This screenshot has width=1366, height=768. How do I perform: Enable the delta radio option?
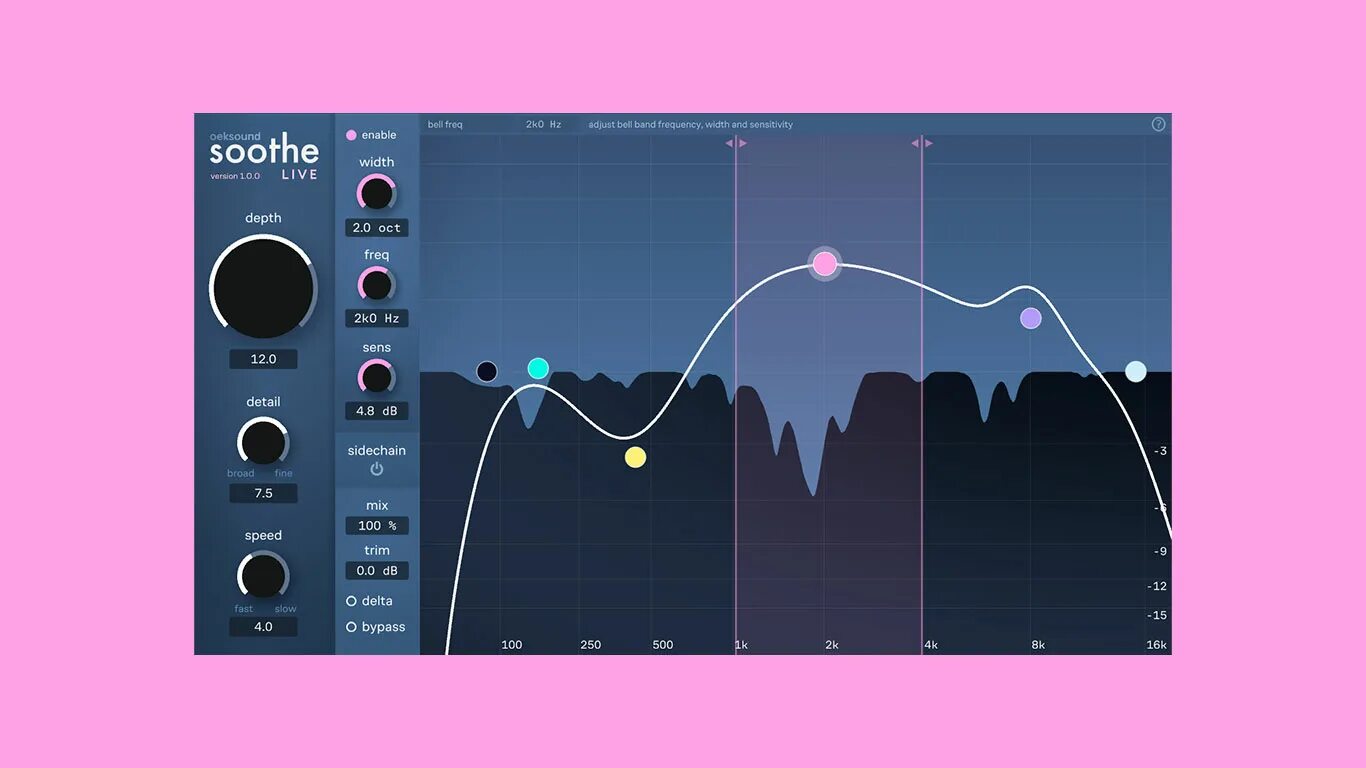(x=351, y=601)
